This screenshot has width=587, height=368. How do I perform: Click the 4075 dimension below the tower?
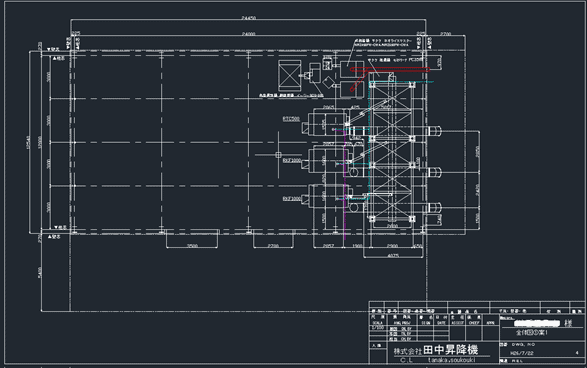pyautogui.click(x=393, y=256)
